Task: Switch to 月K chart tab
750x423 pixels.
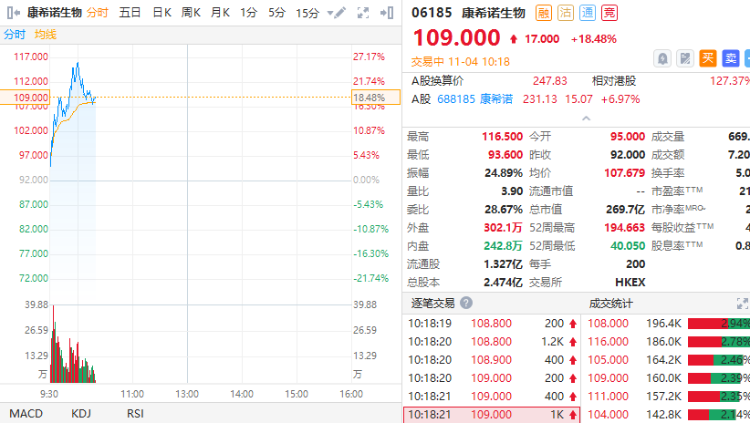Action: point(220,12)
